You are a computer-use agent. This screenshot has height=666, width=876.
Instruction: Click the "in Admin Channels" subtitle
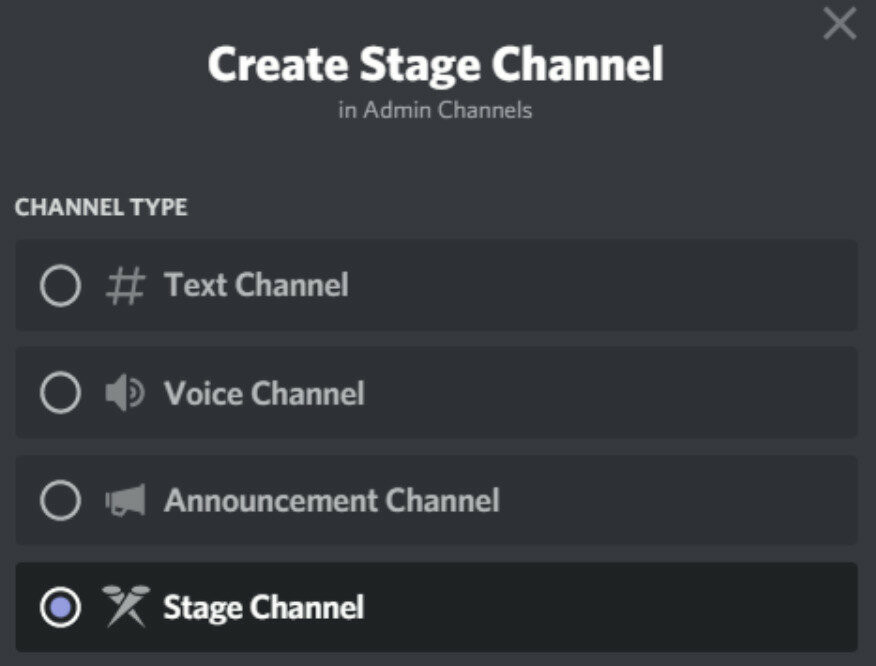coord(435,110)
